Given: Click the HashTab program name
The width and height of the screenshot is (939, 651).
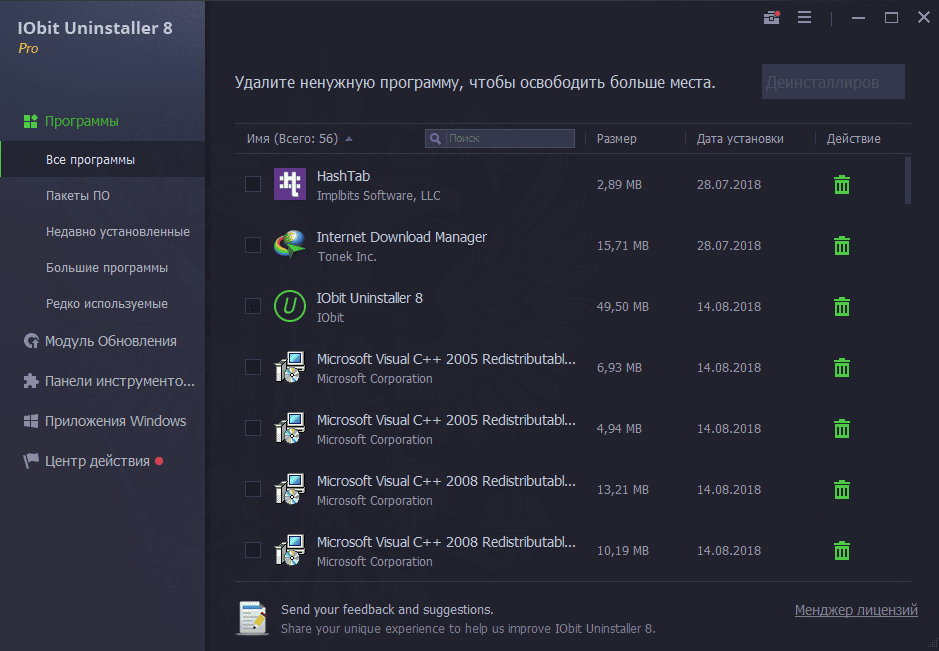Looking at the screenshot, I should point(343,176).
